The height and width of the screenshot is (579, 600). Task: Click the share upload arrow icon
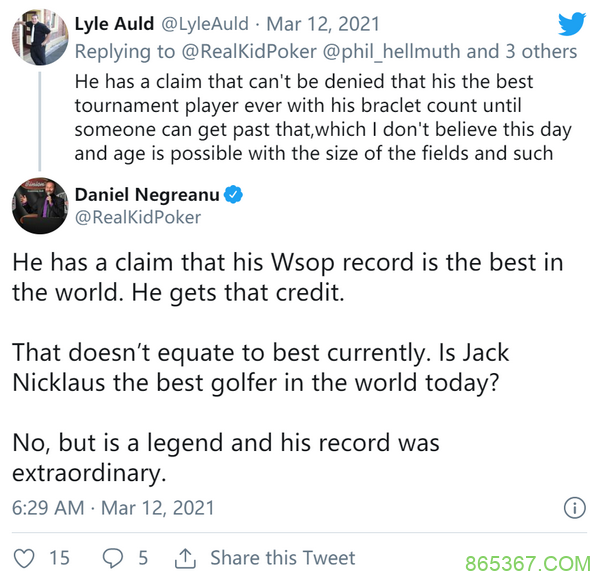click(x=185, y=558)
